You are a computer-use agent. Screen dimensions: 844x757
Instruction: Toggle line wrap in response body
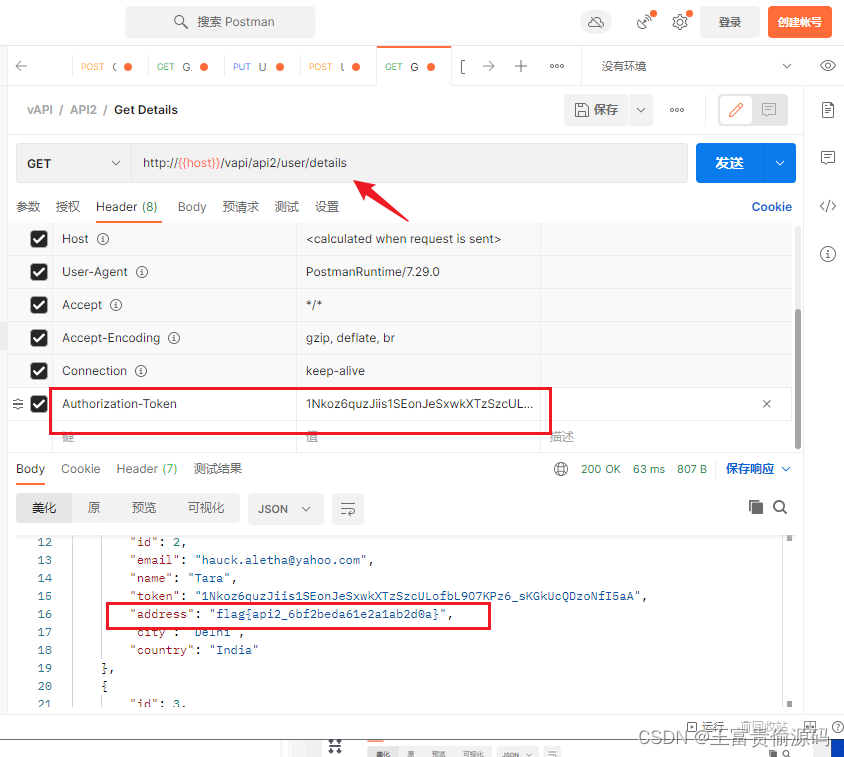(x=348, y=509)
